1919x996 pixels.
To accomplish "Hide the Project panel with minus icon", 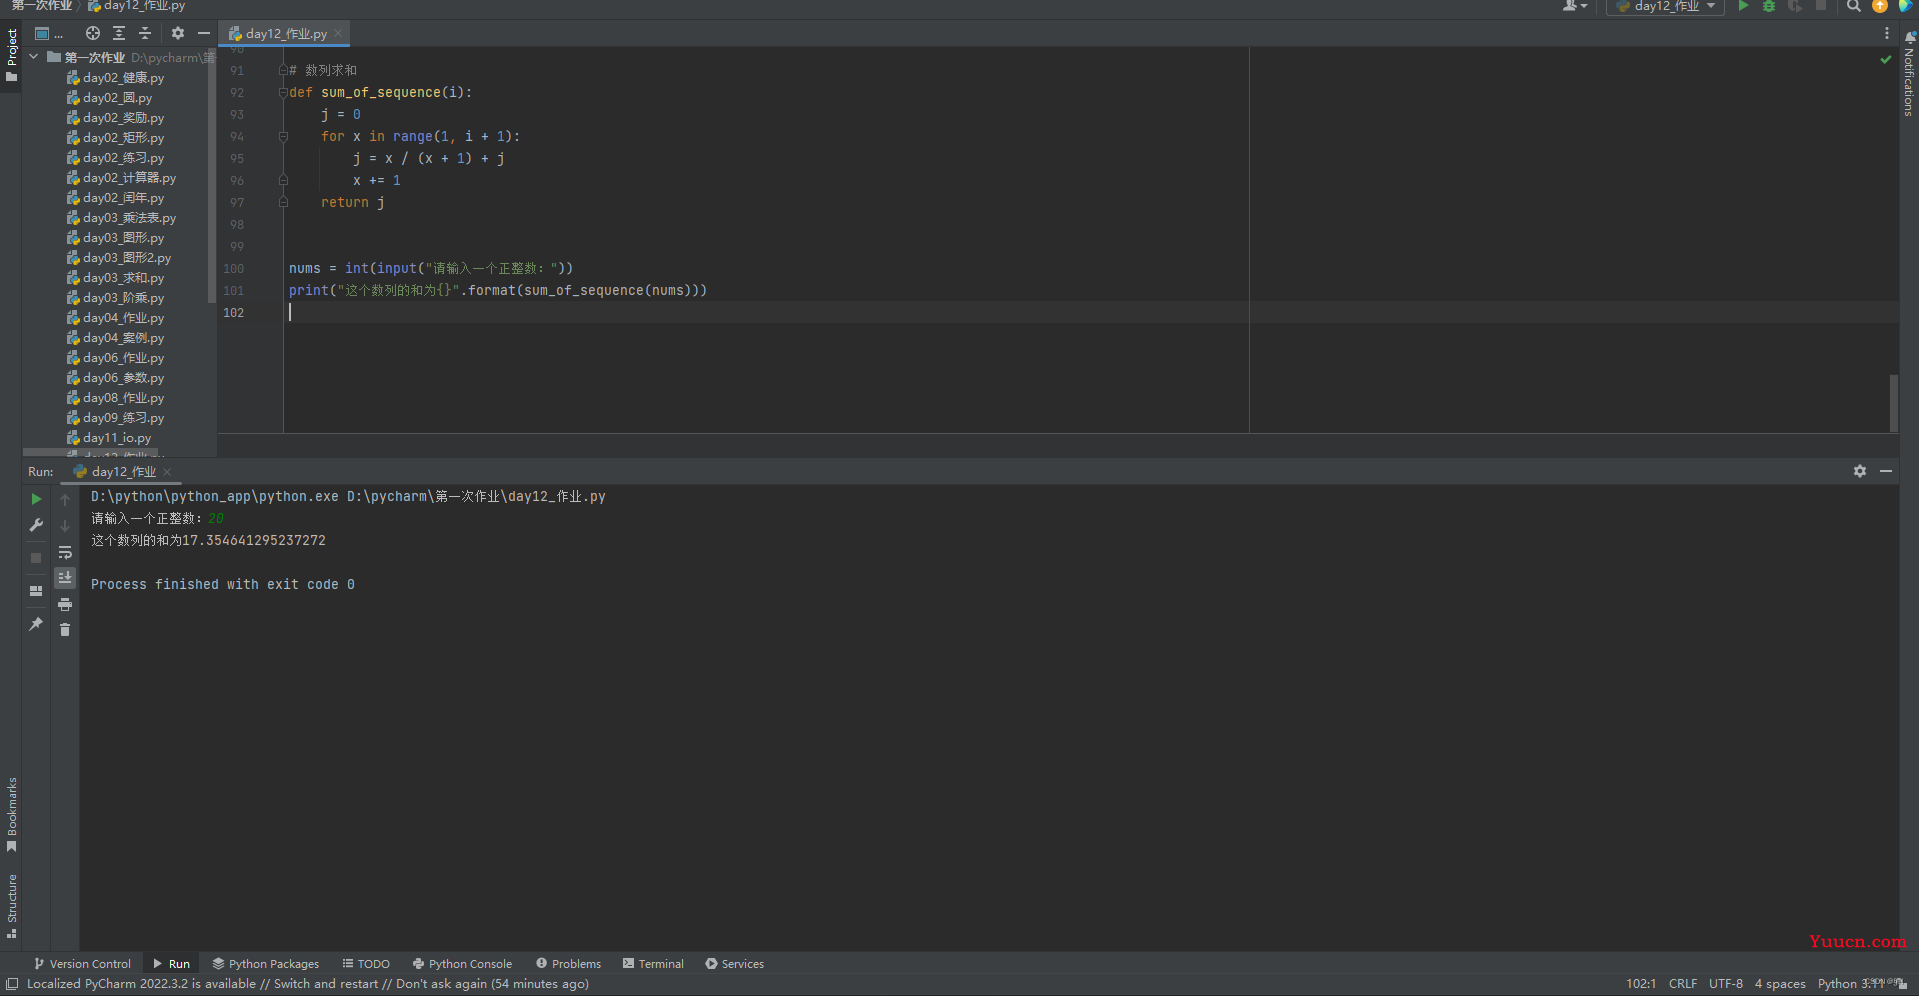I will click(204, 33).
